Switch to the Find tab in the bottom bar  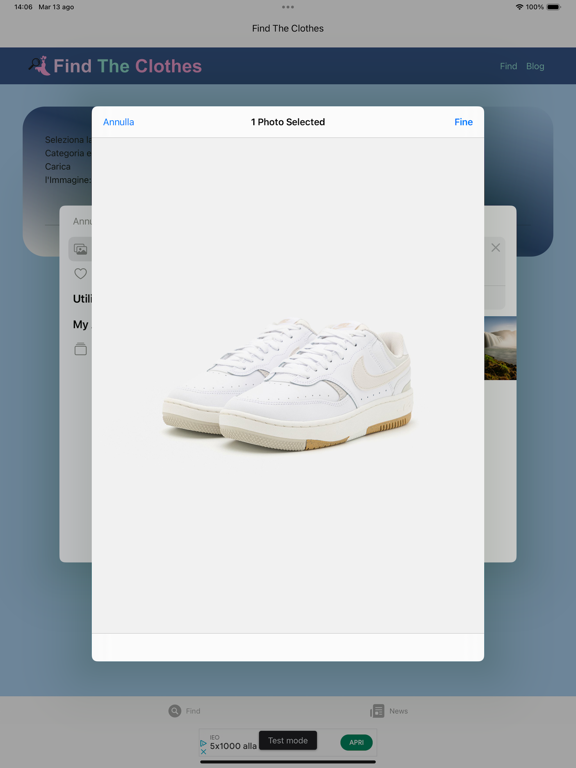point(184,711)
